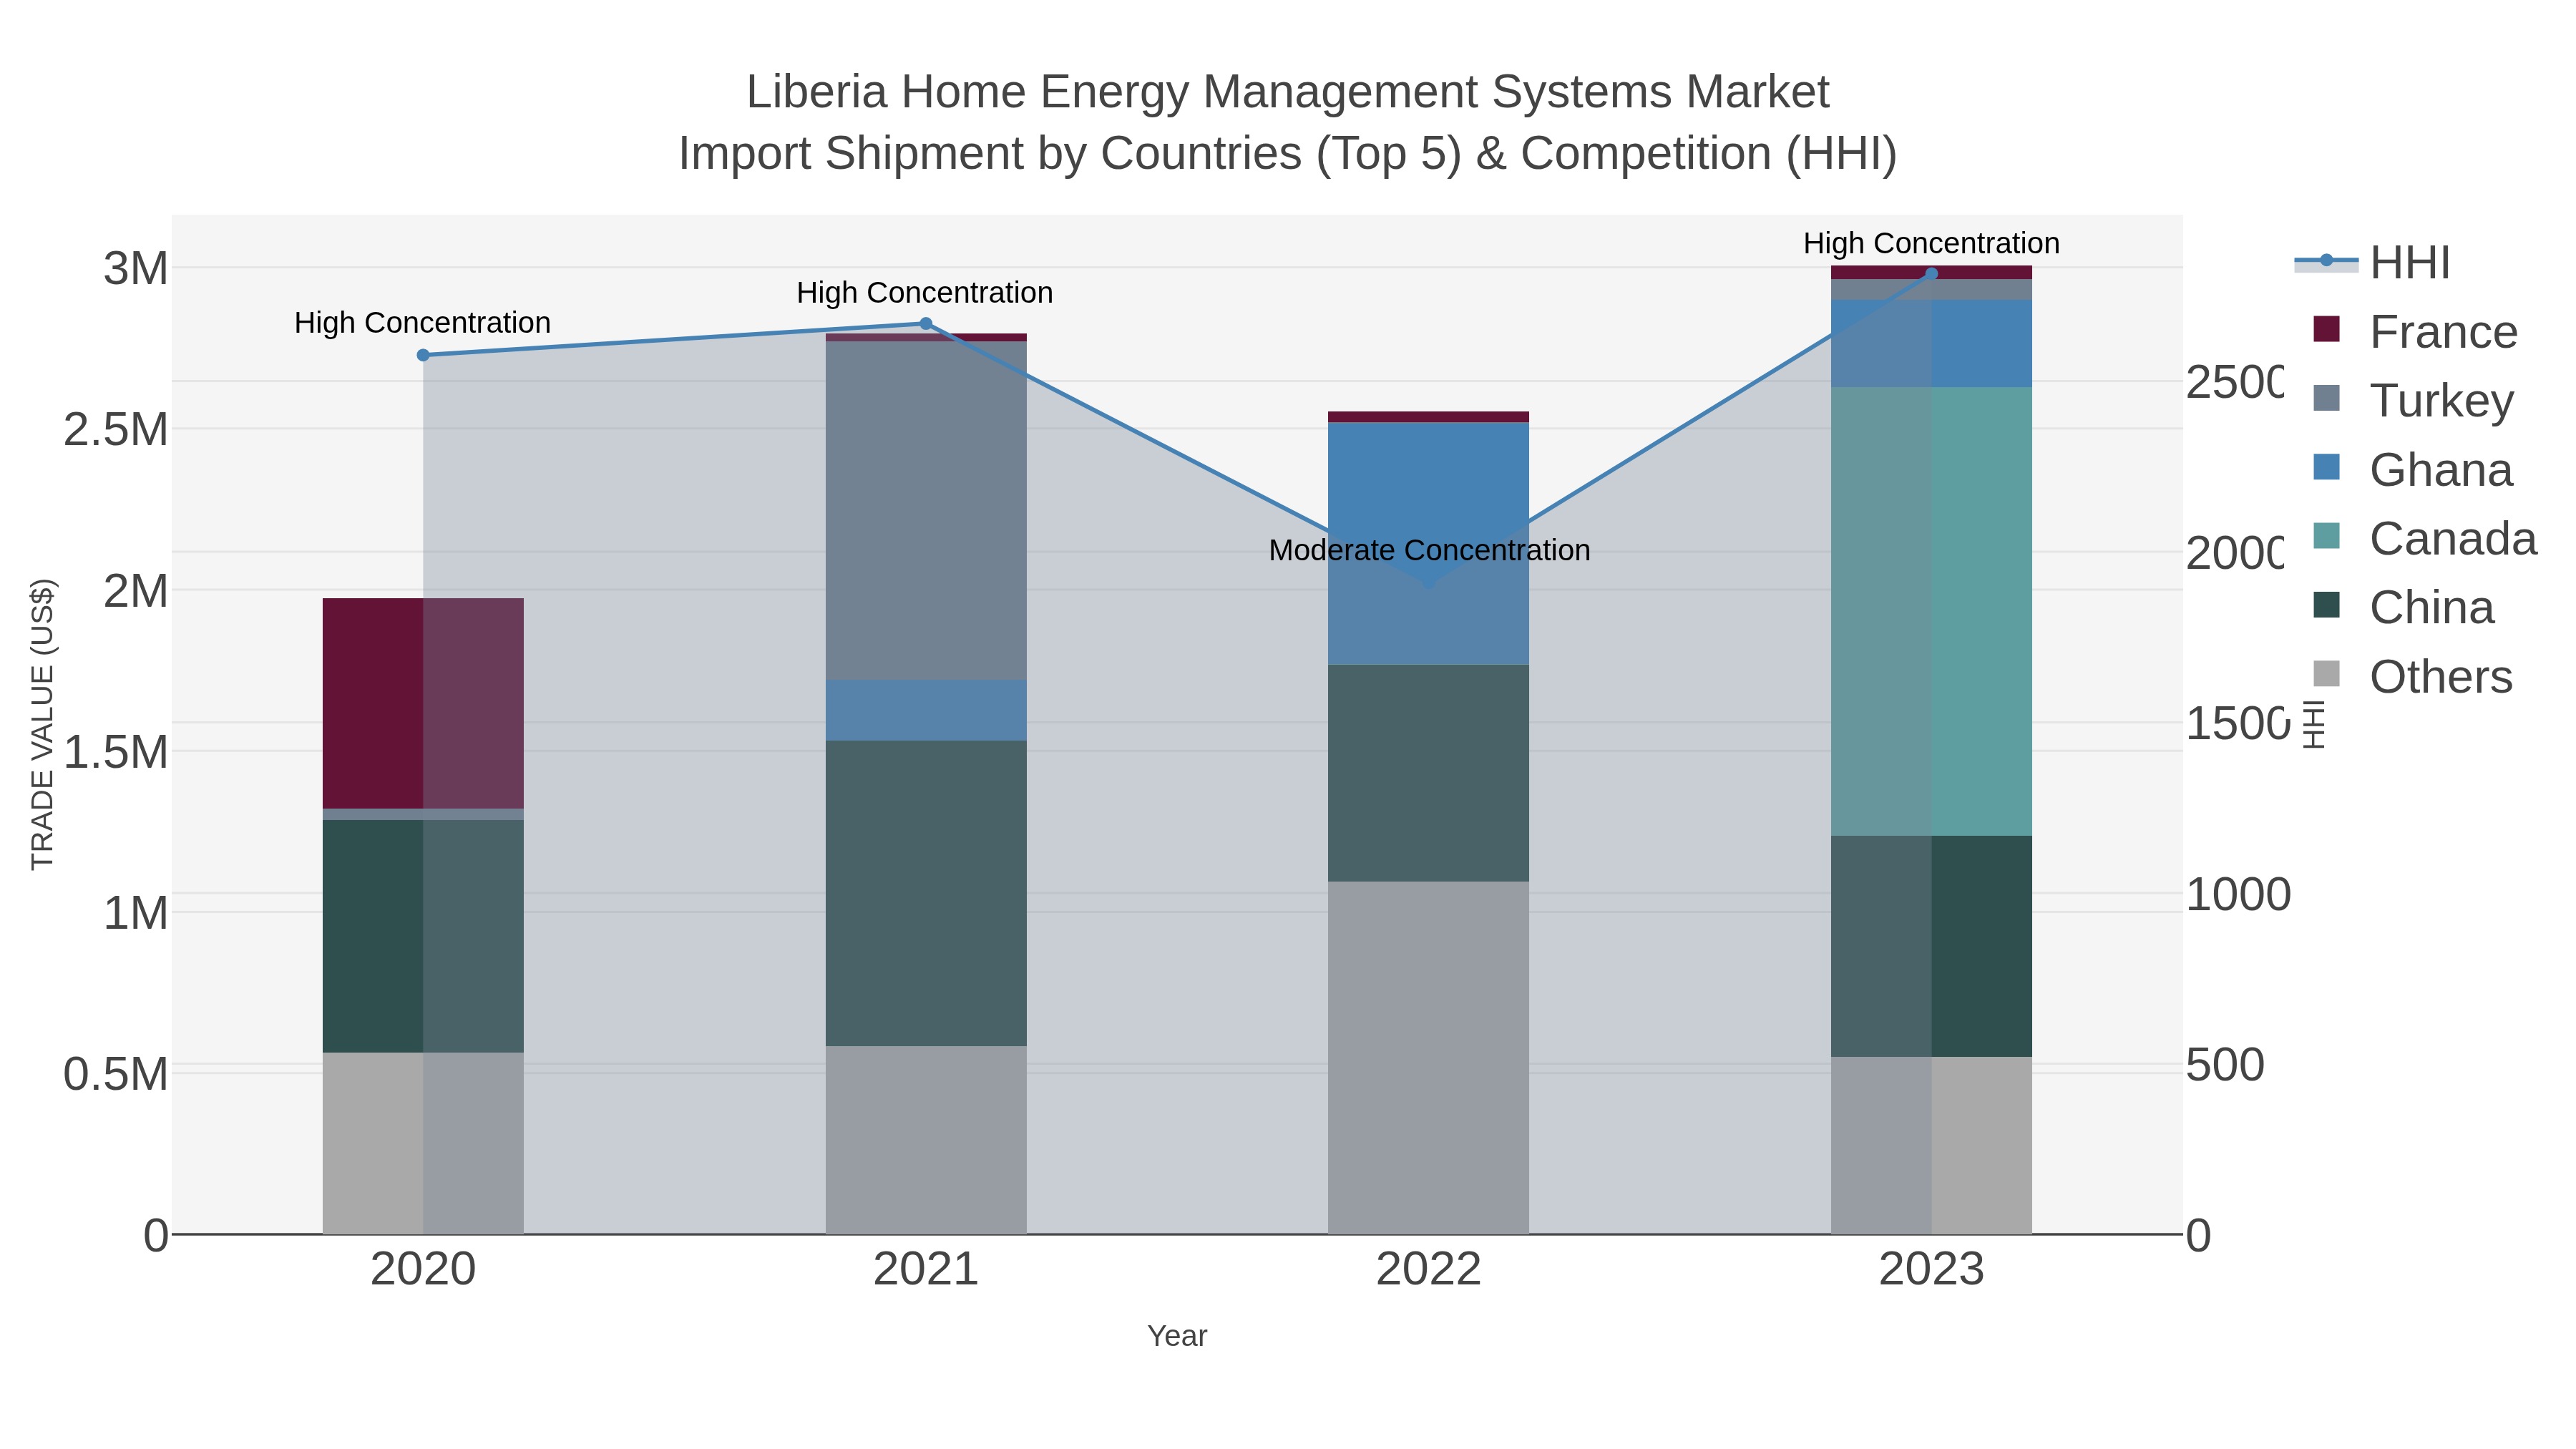
Task: Click the High Concentration label above 2020
Action: click(x=422, y=323)
